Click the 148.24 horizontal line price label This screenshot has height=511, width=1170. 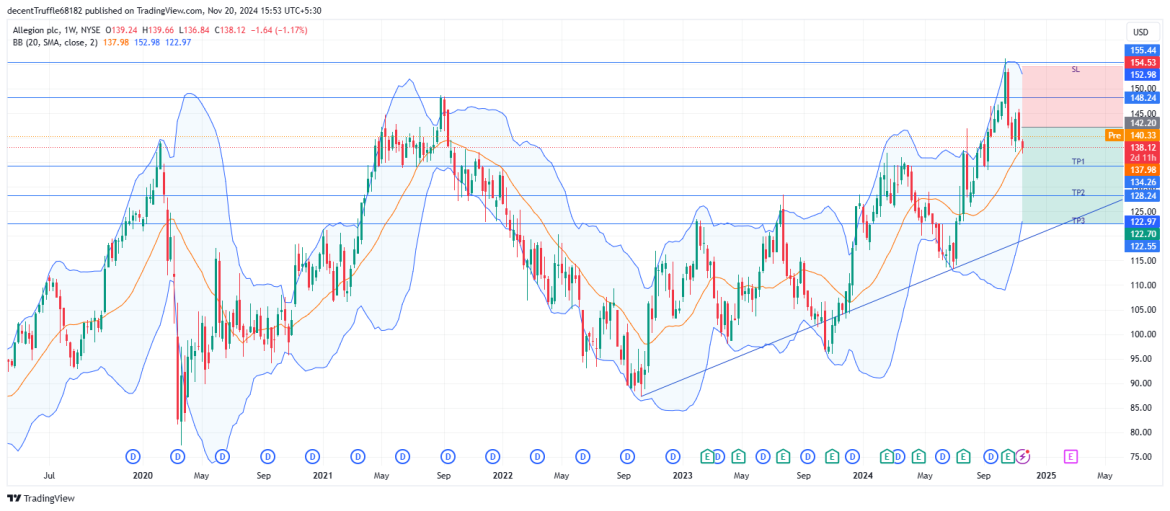[x=1140, y=97]
